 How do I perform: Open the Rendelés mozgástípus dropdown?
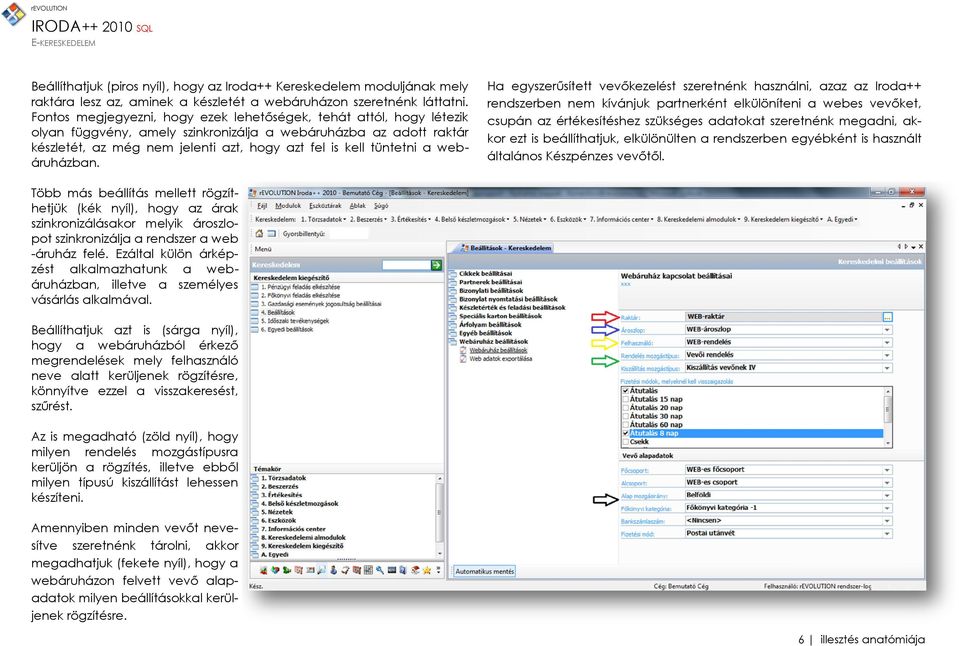(887, 355)
